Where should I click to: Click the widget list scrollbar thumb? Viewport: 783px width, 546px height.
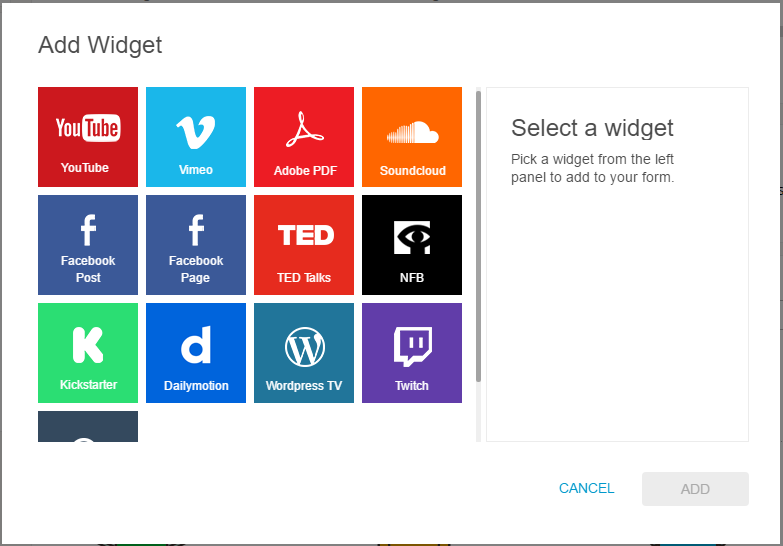[x=478, y=236]
